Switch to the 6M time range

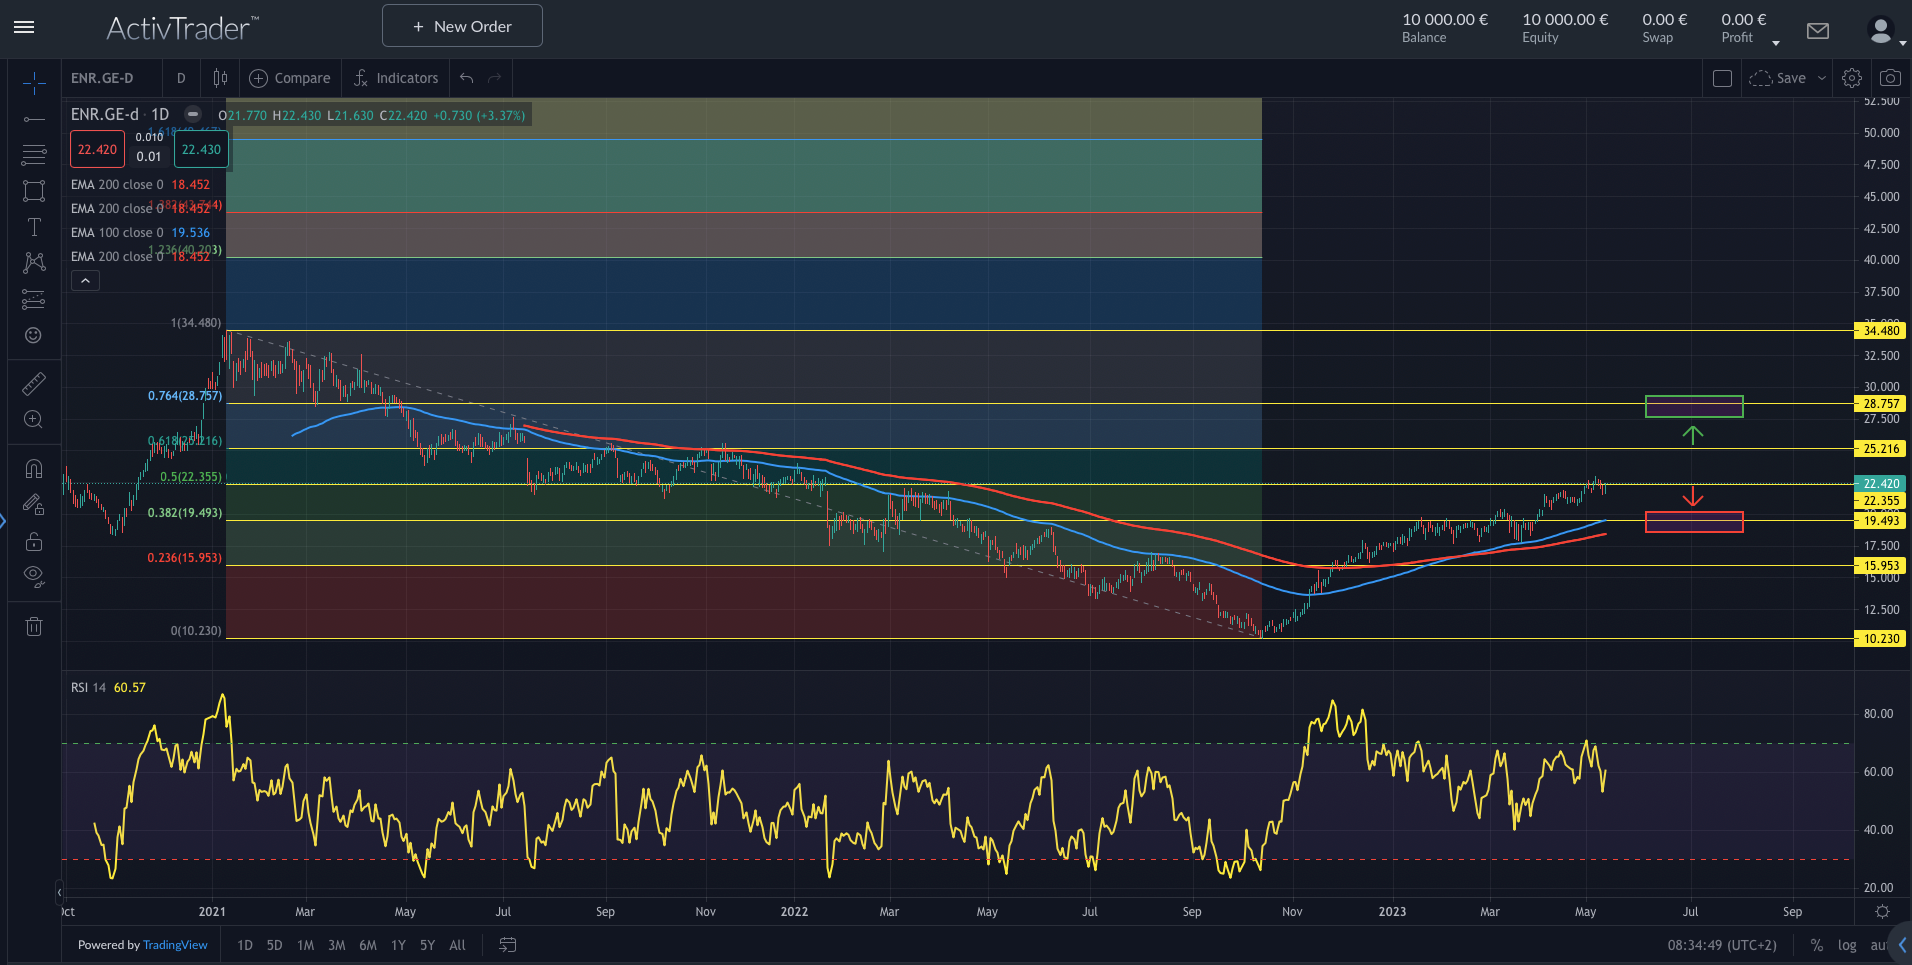point(368,945)
